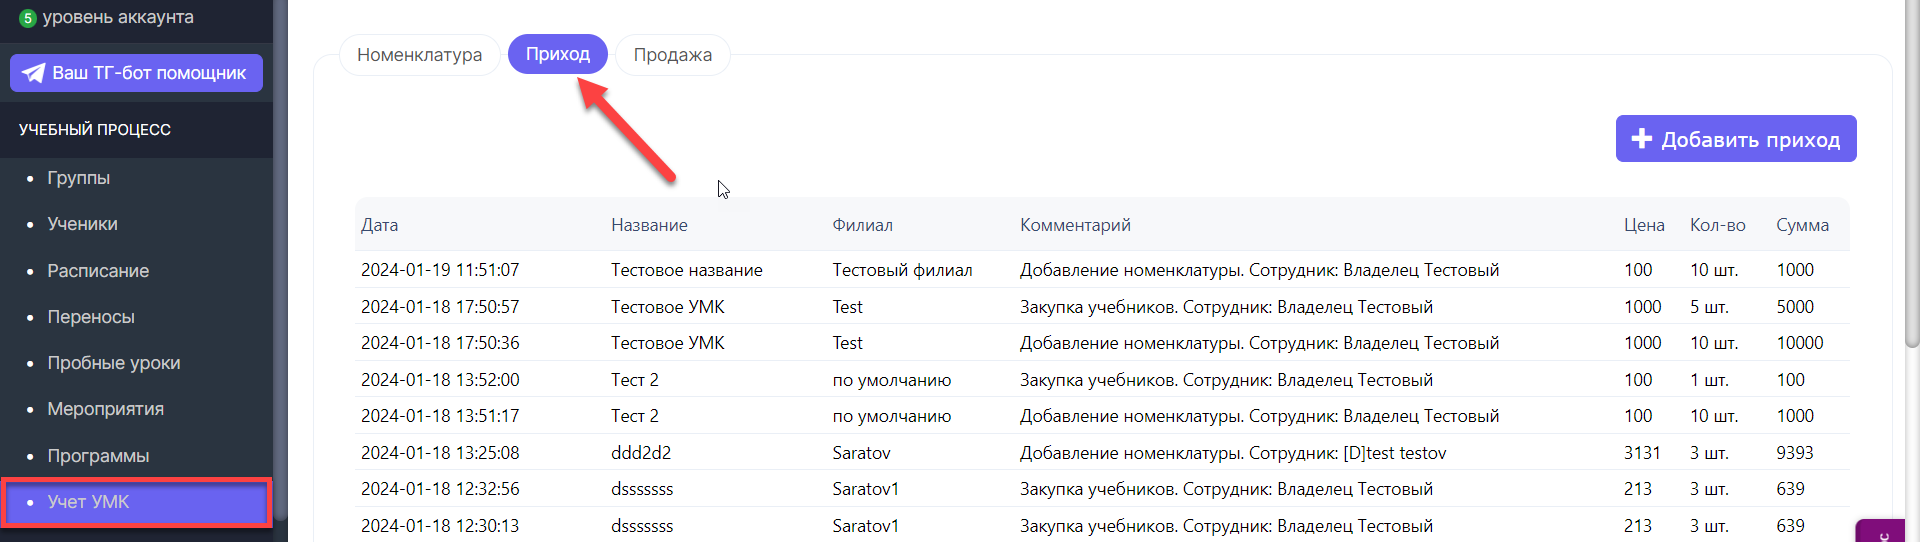Click Тестовое название cell
Screen dimensions: 1920x542
687,270
